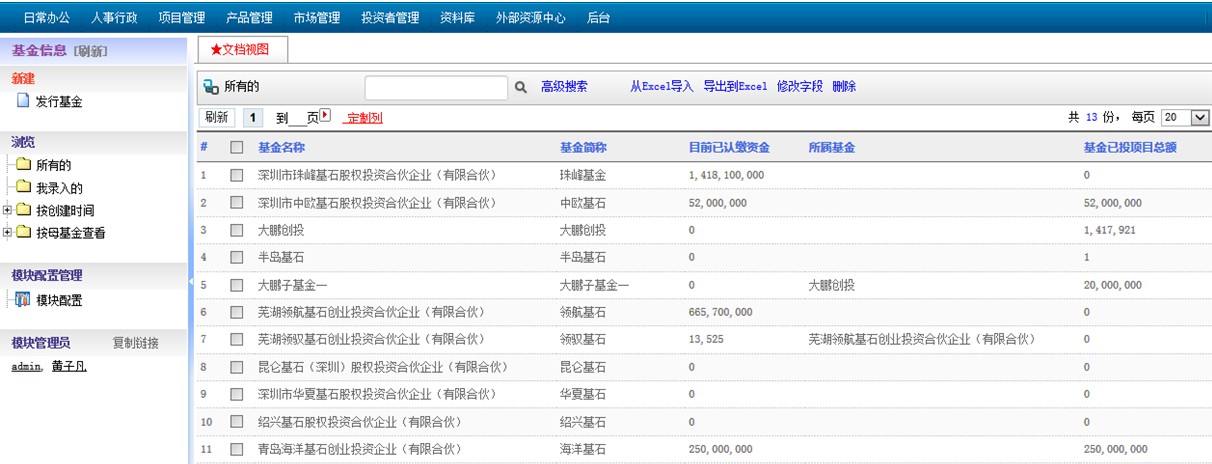1212x464 pixels.
Task: Click the 我录入的 folder icon
Action: (x=23, y=187)
